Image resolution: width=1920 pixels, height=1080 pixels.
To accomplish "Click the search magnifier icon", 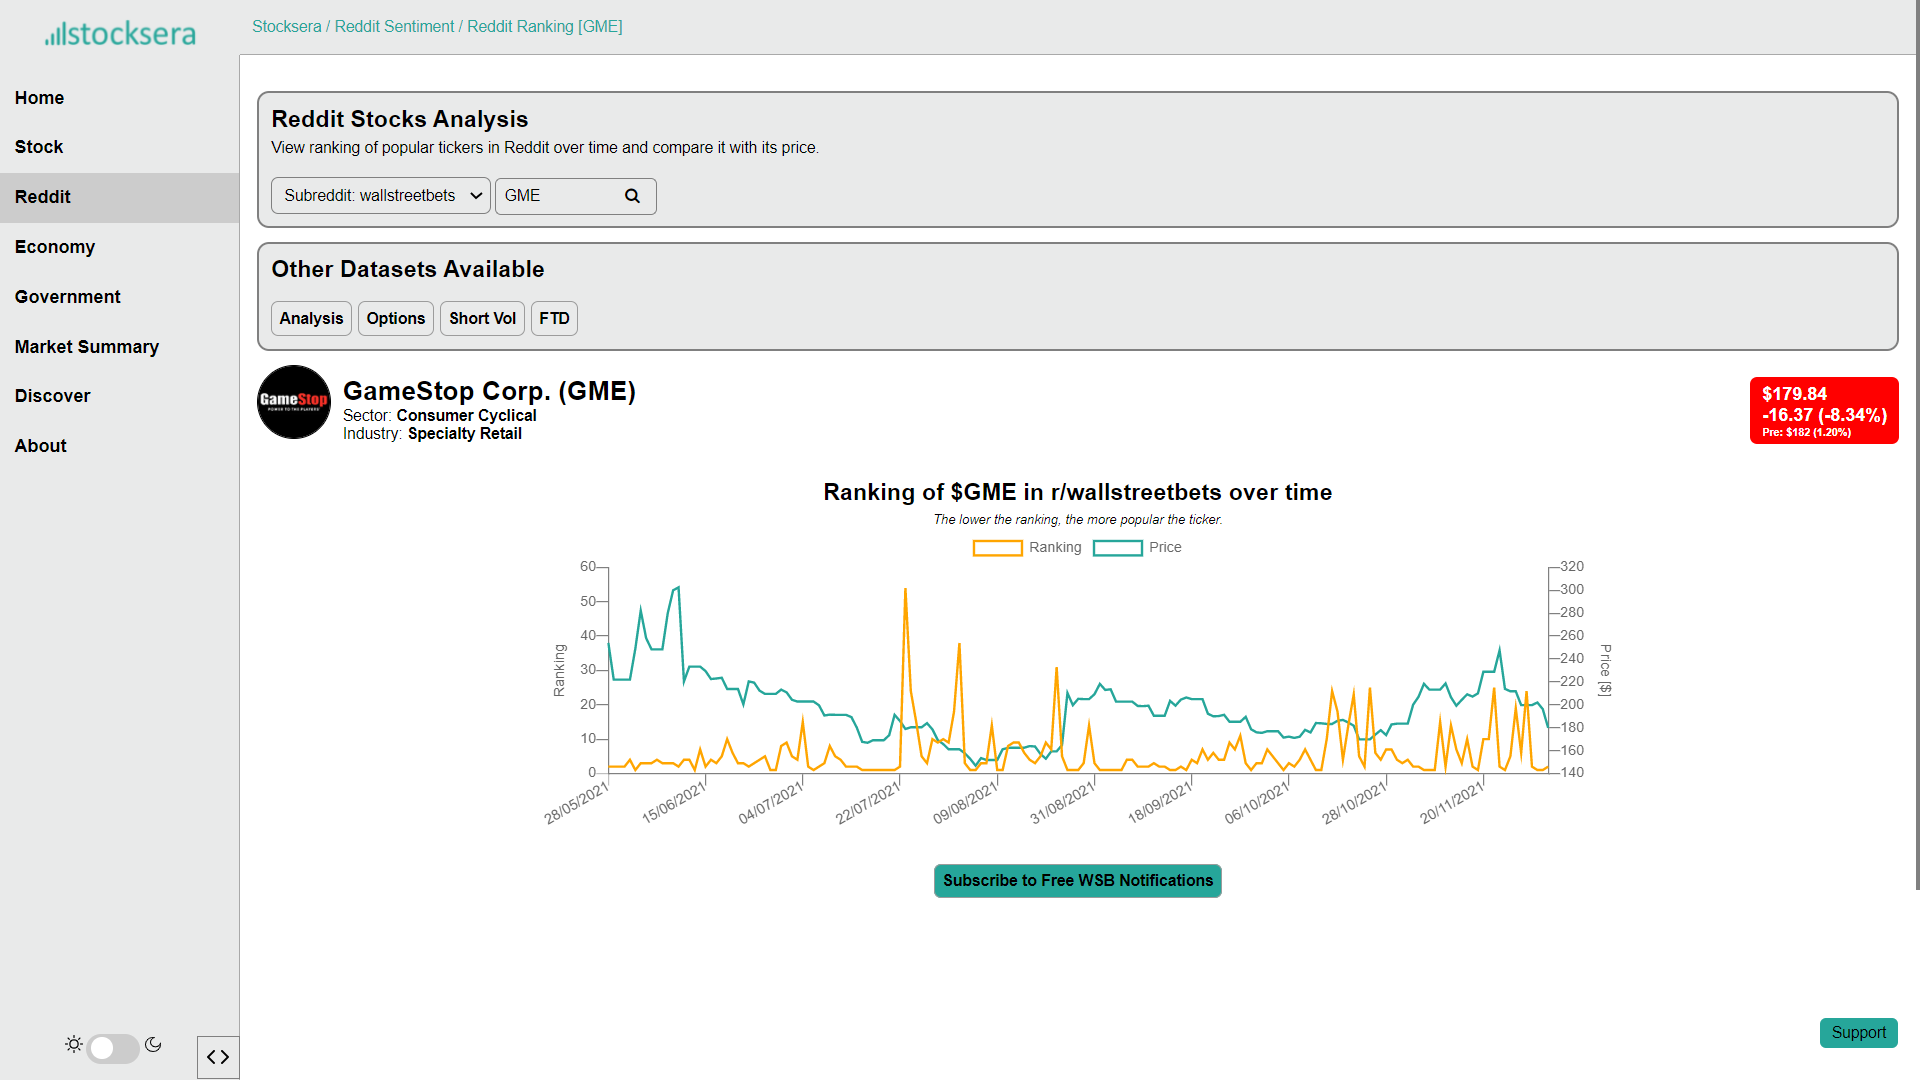I will tap(632, 196).
